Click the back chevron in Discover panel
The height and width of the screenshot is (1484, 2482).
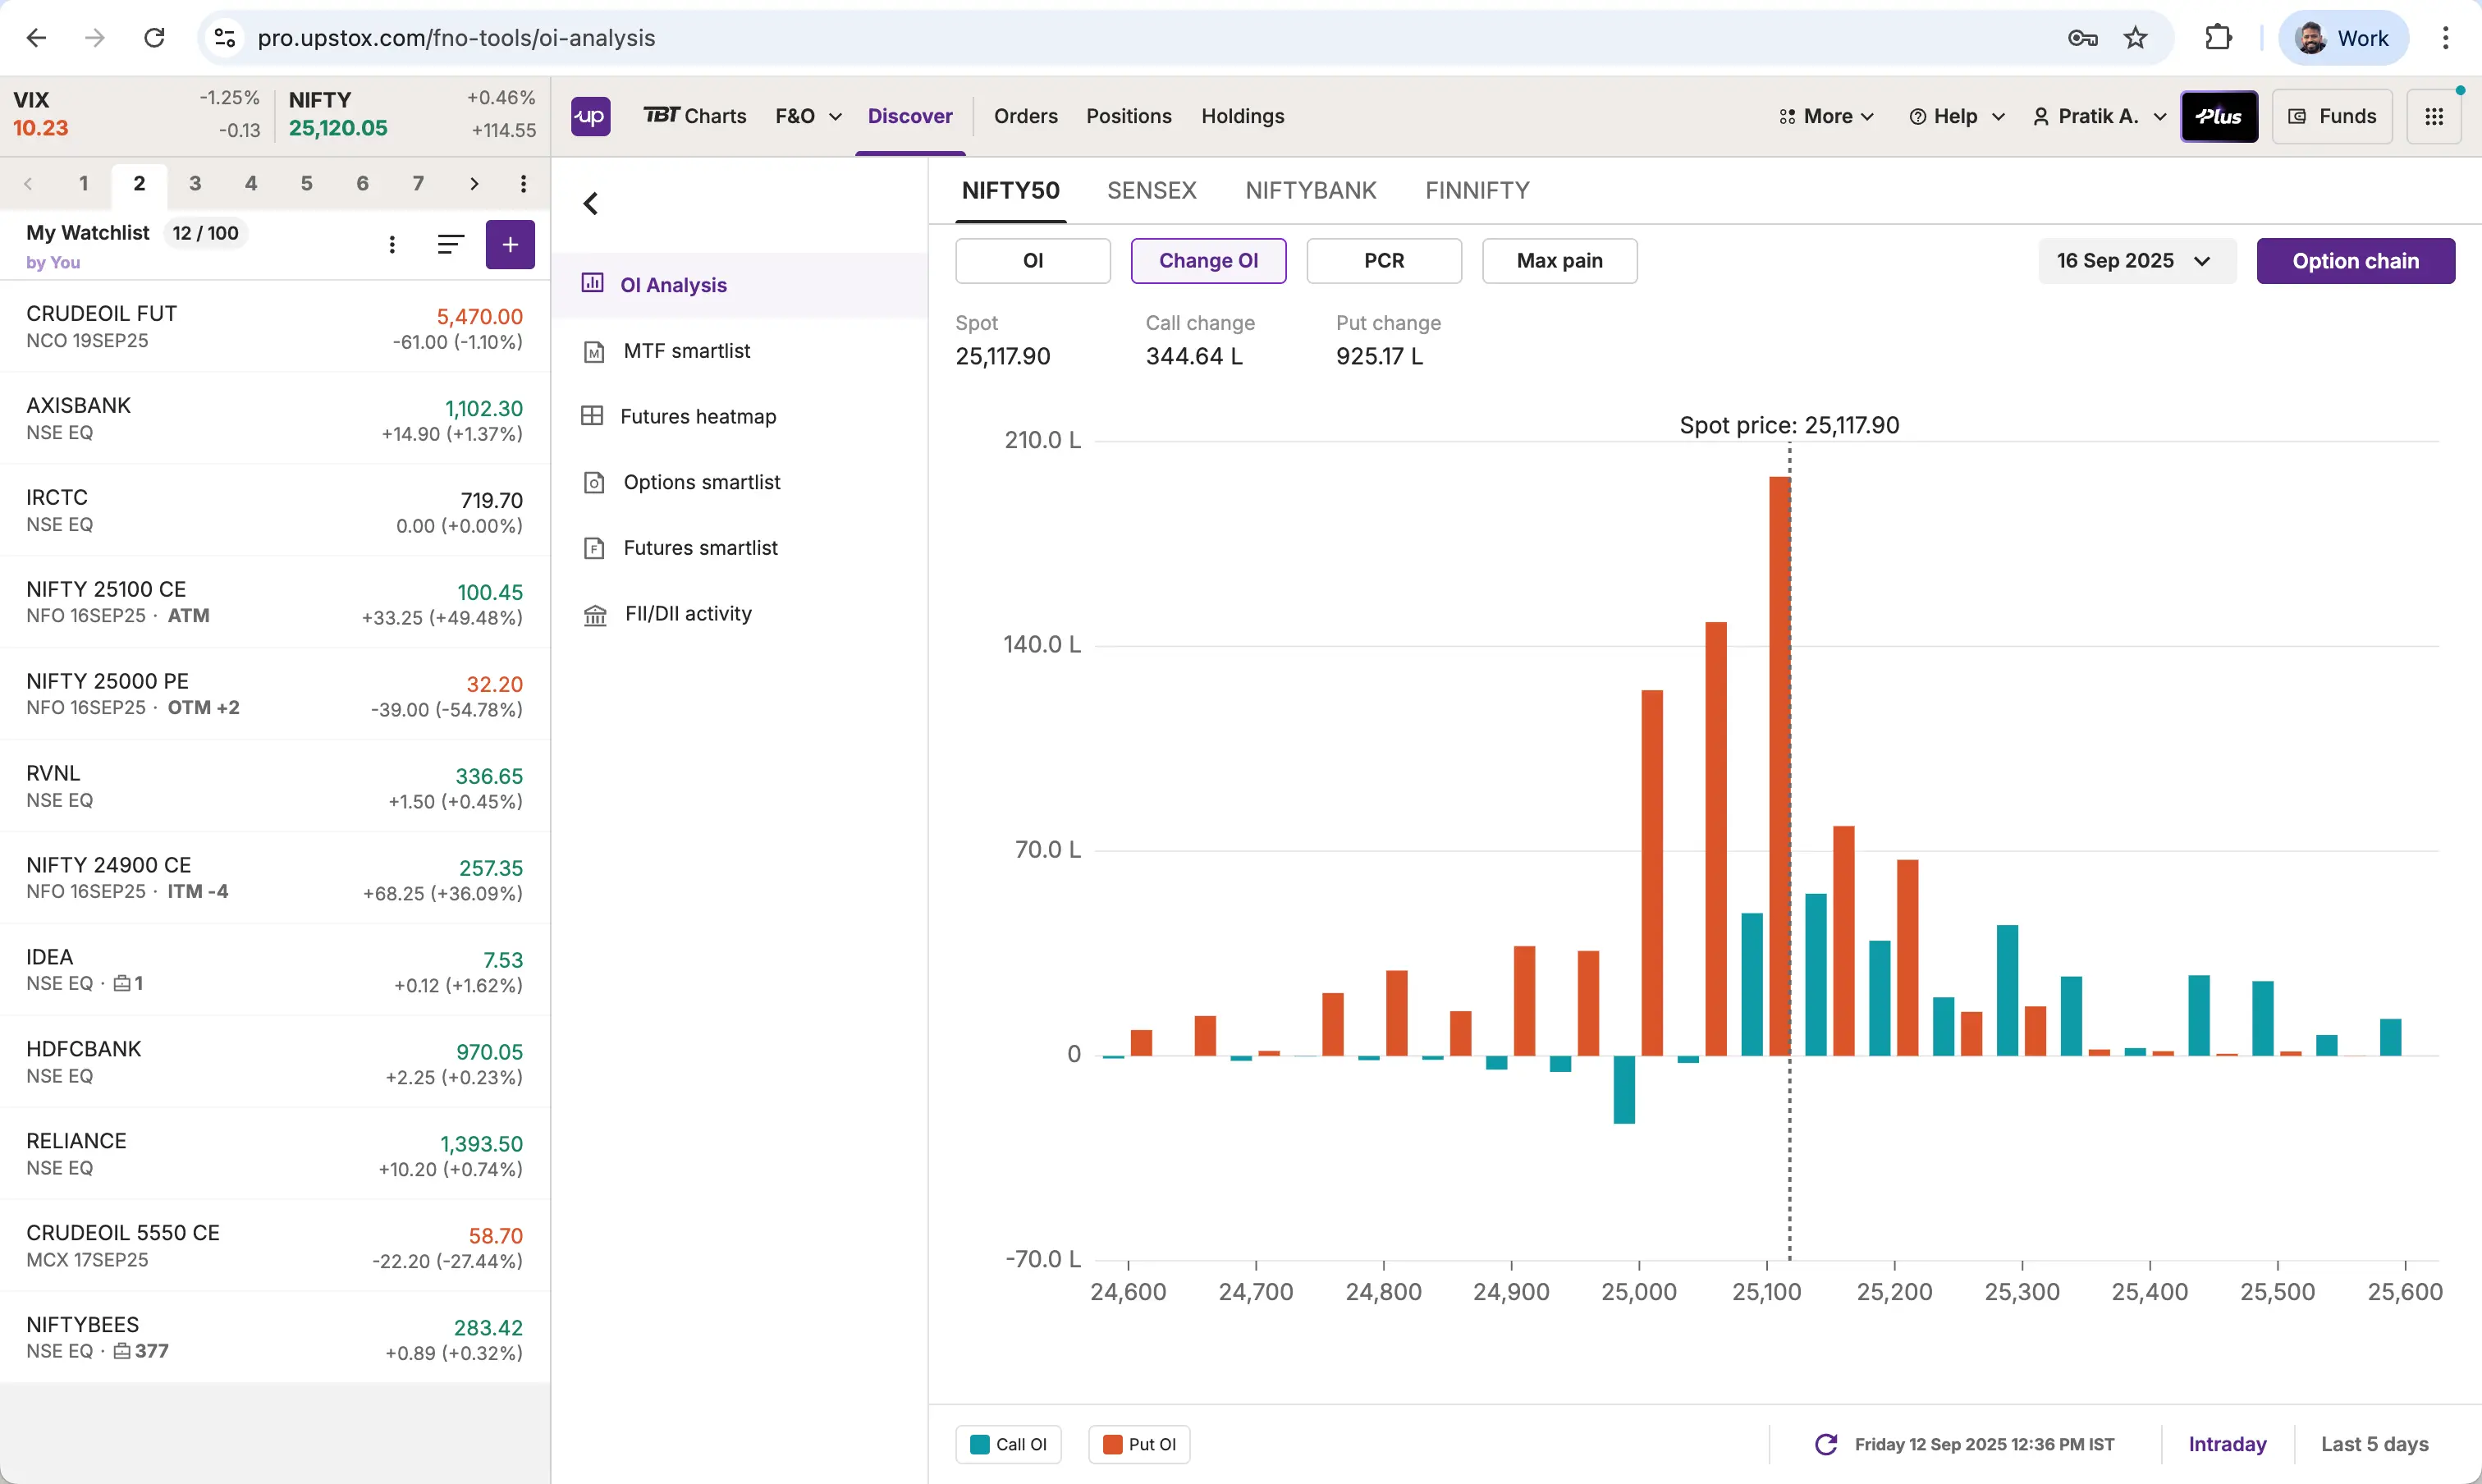[x=591, y=204]
